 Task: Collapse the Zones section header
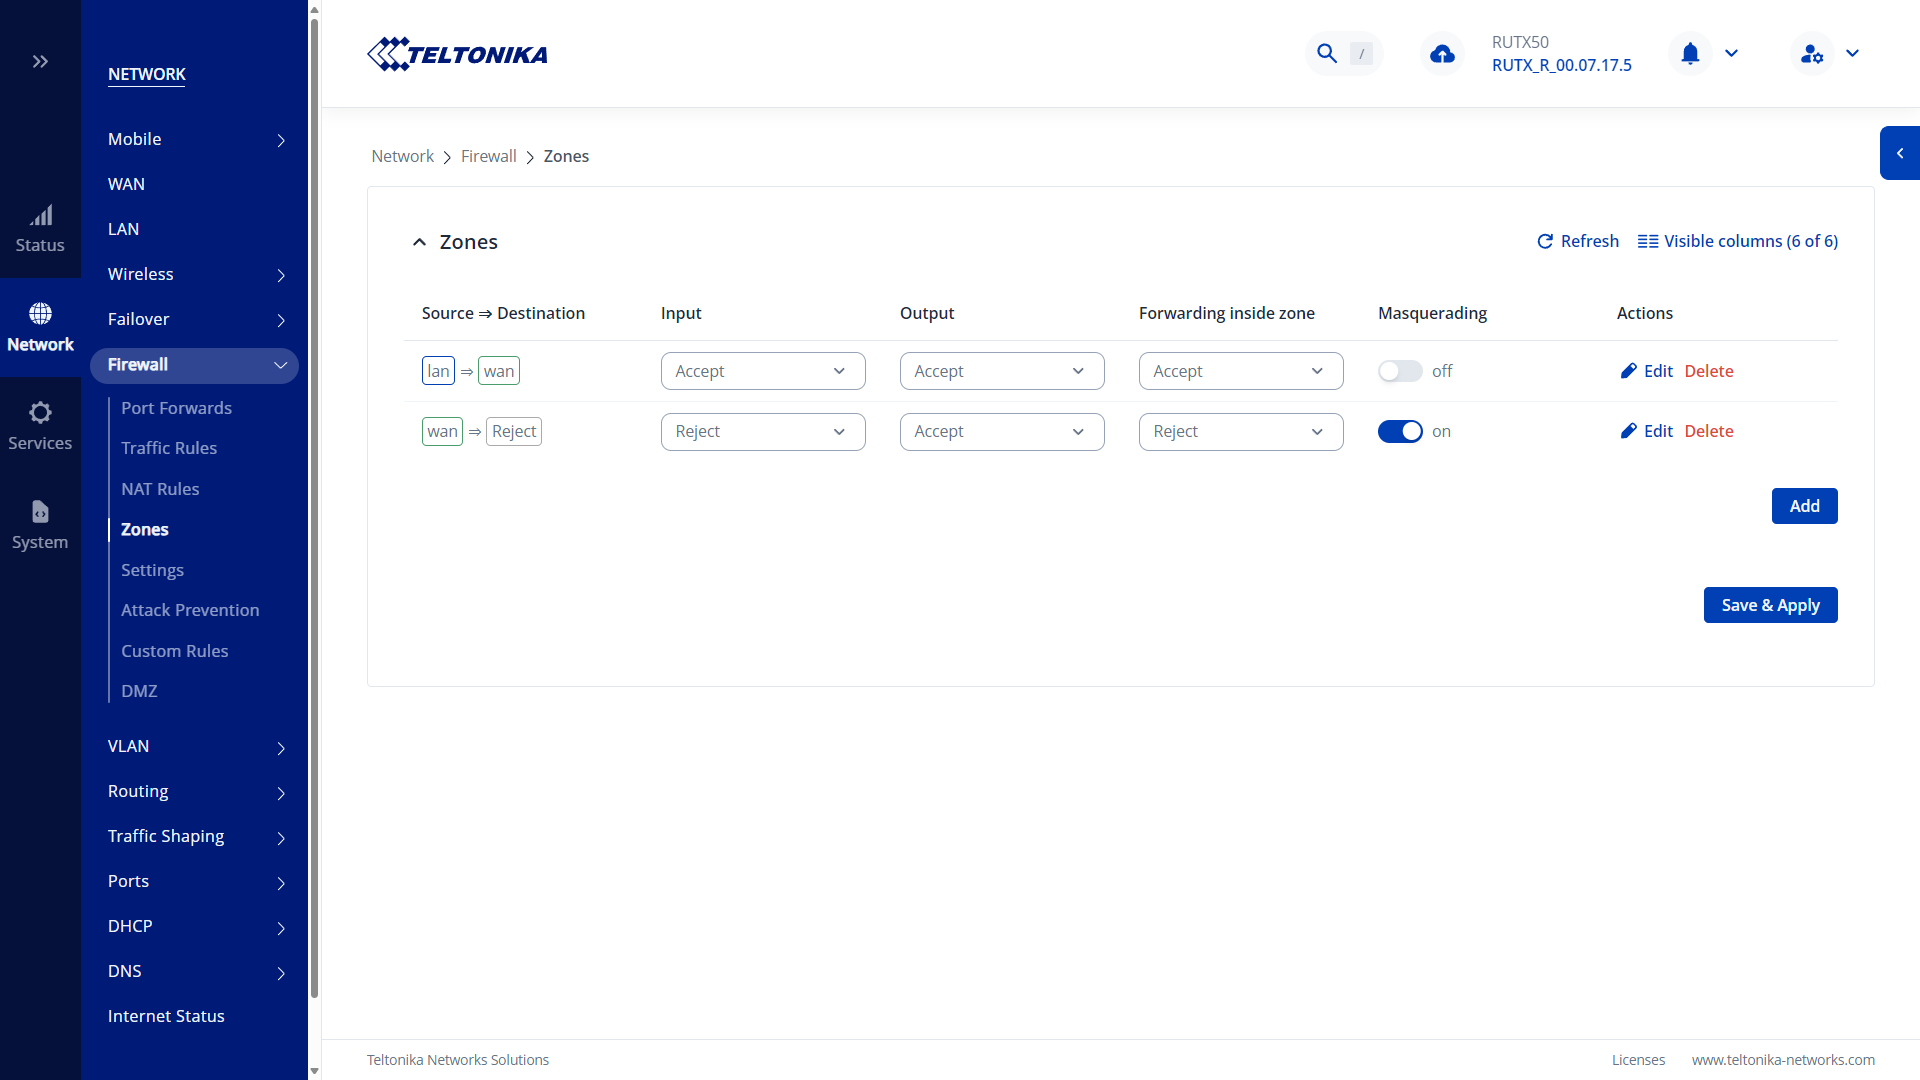pyautogui.click(x=419, y=242)
